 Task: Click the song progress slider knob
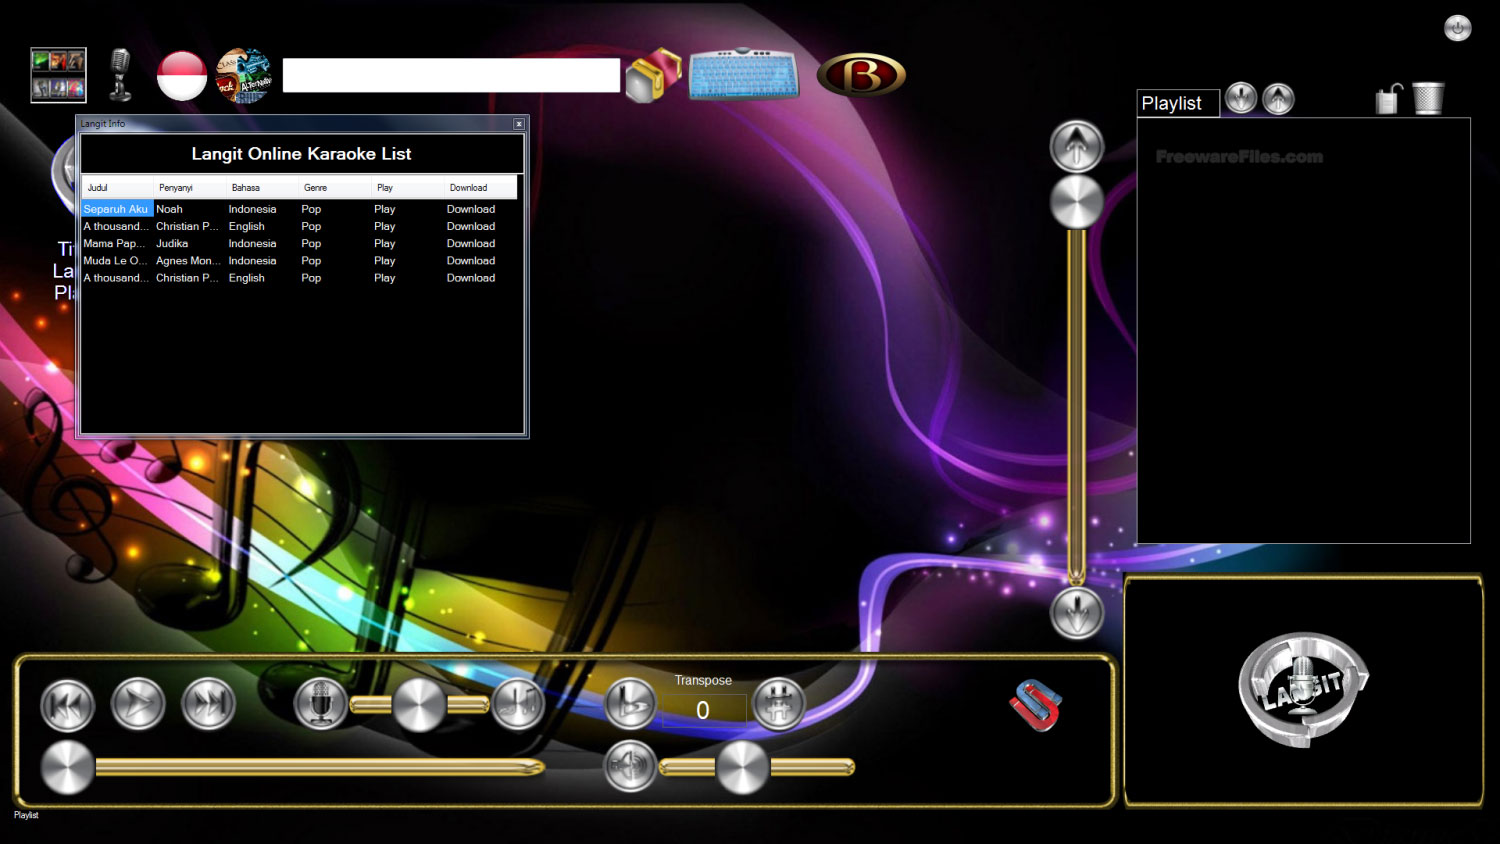(67, 768)
